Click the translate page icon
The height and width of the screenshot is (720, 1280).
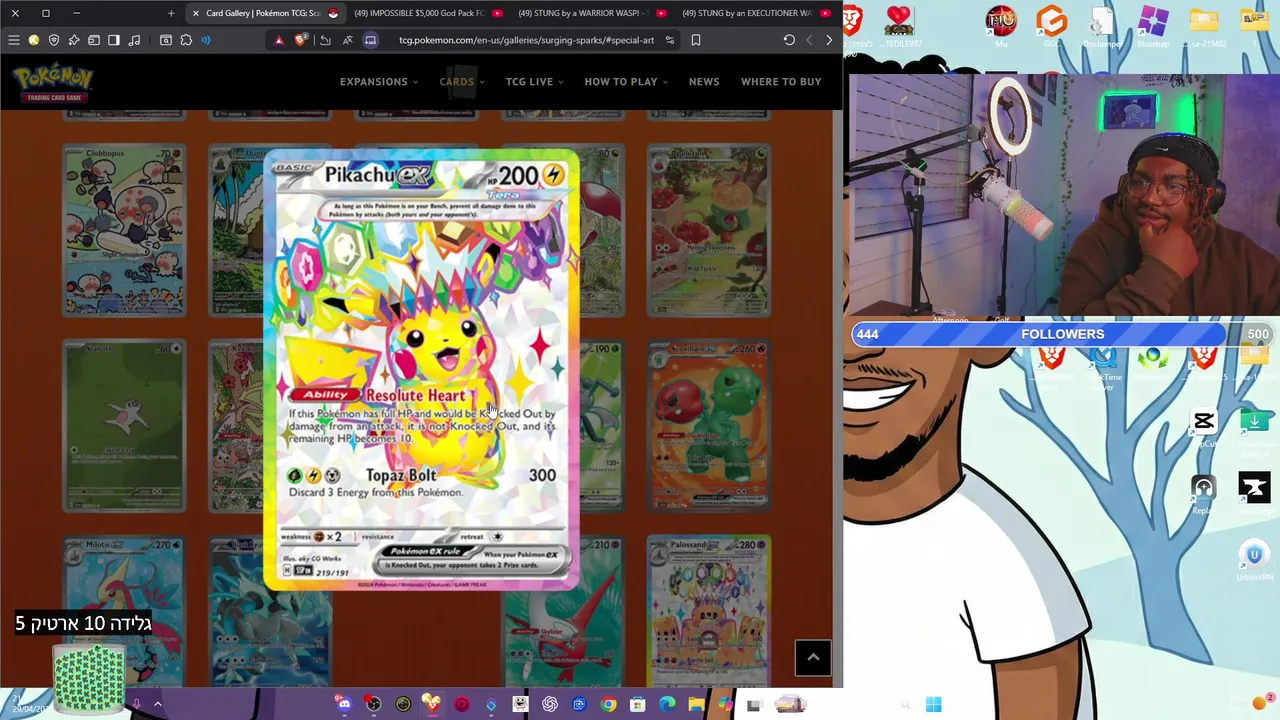click(x=347, y=40)
